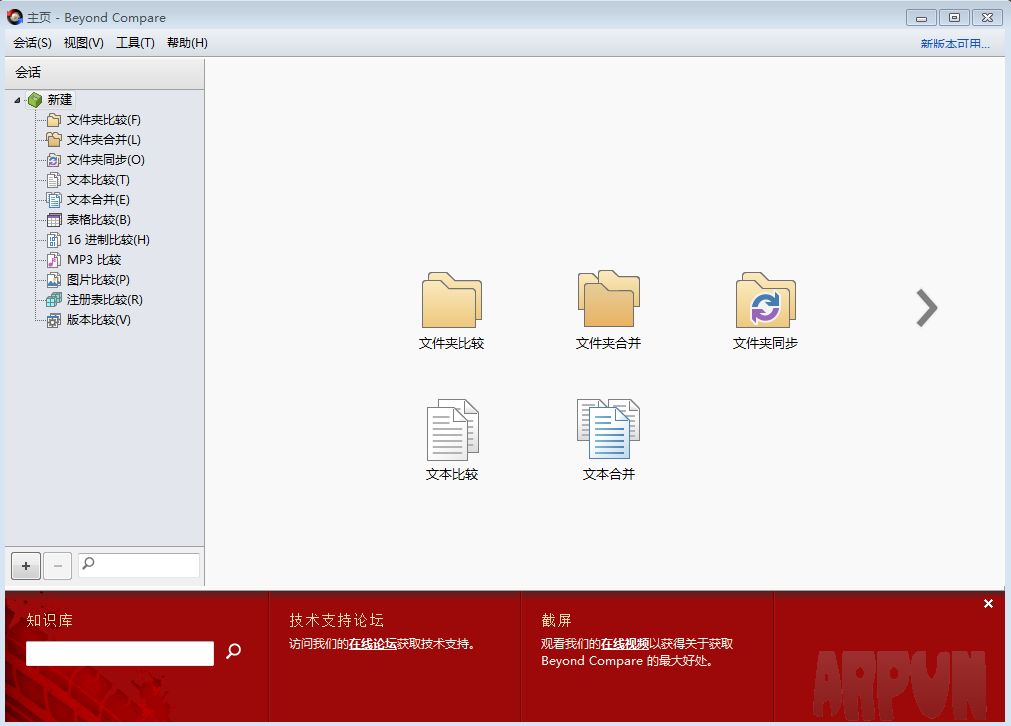Open the 视图(V) menu
The width and height of the screenshot is (1011, 726).
tap(84, 43)
